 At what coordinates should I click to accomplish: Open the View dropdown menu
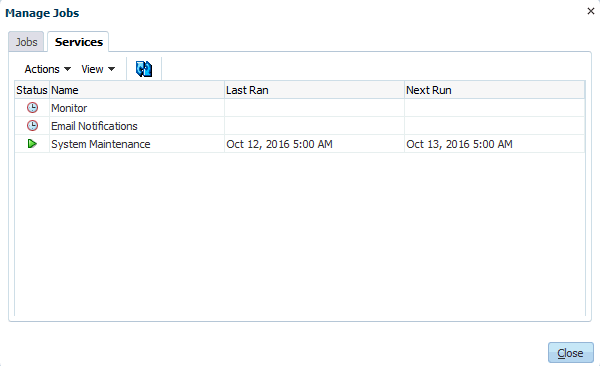pos(98,69)
